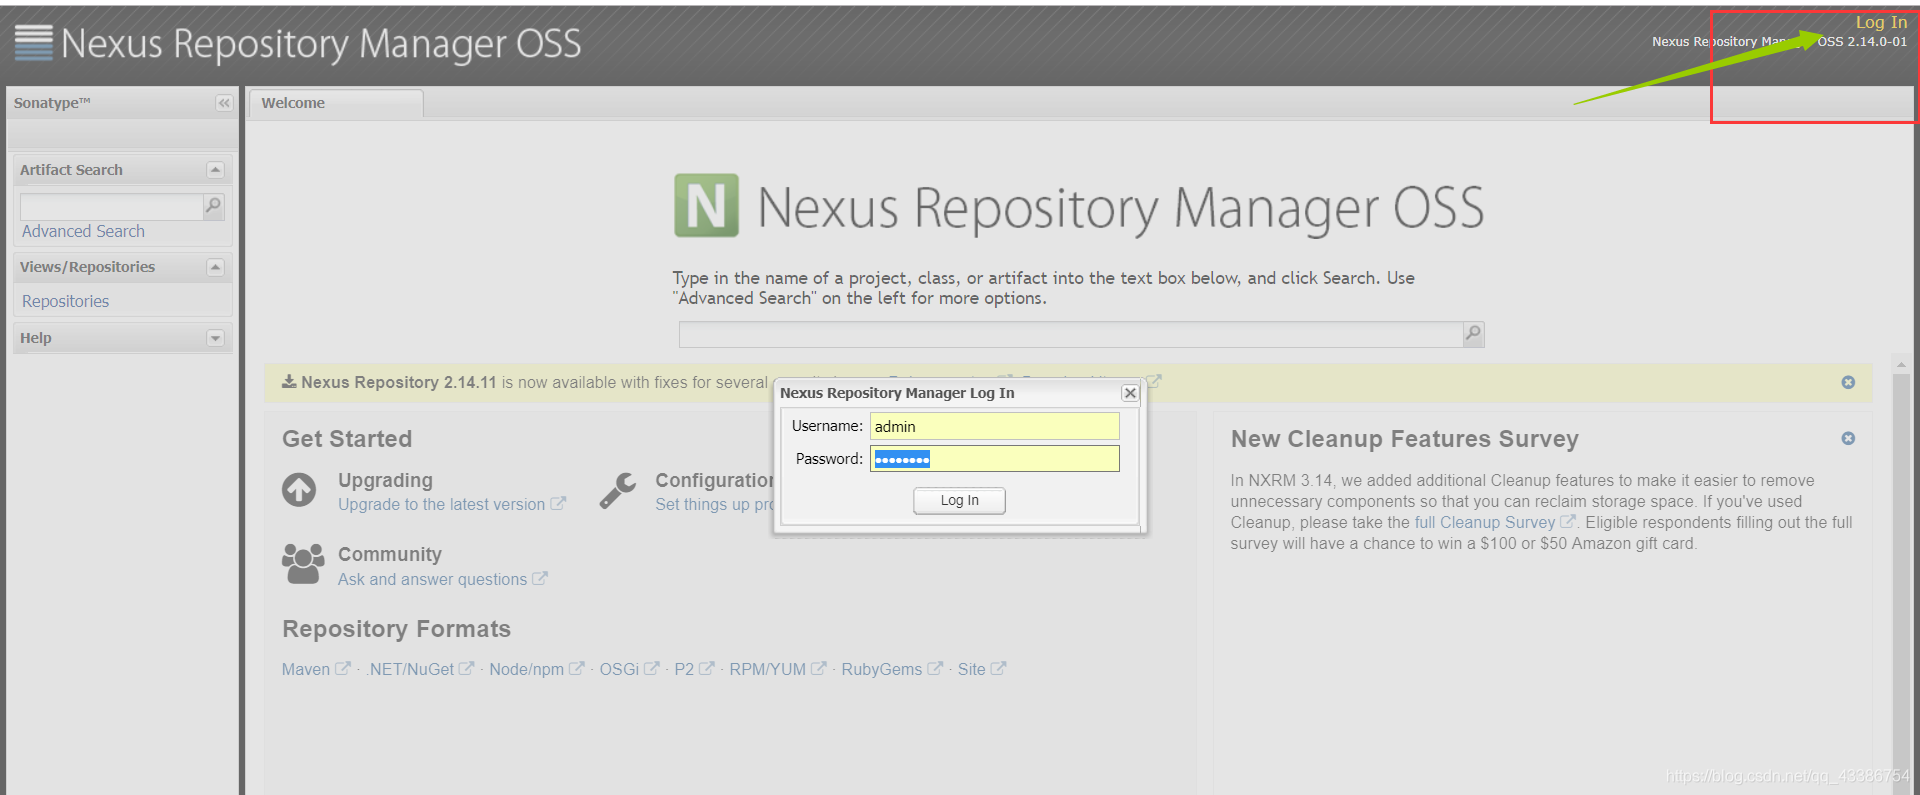Open Repositories in the sidebar

coord(65,301)
